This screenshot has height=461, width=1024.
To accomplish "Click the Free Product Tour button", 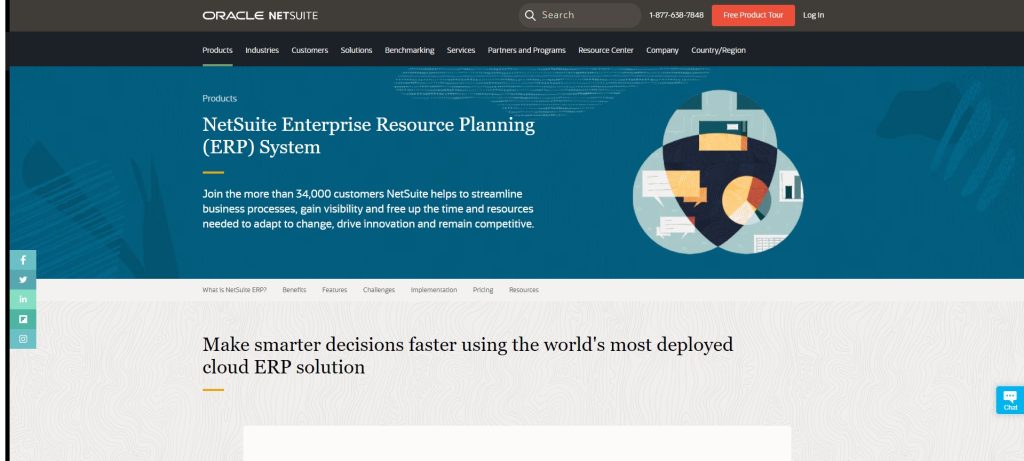I will click(x=753, y=15).
